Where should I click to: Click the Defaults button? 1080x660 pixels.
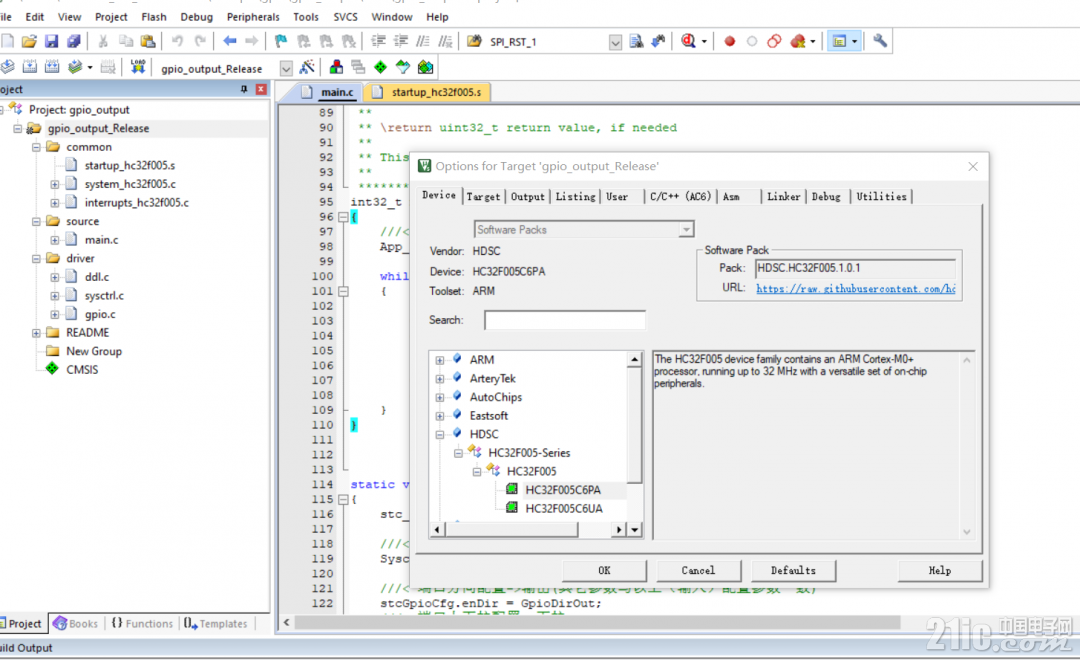[x=793, y=570]
